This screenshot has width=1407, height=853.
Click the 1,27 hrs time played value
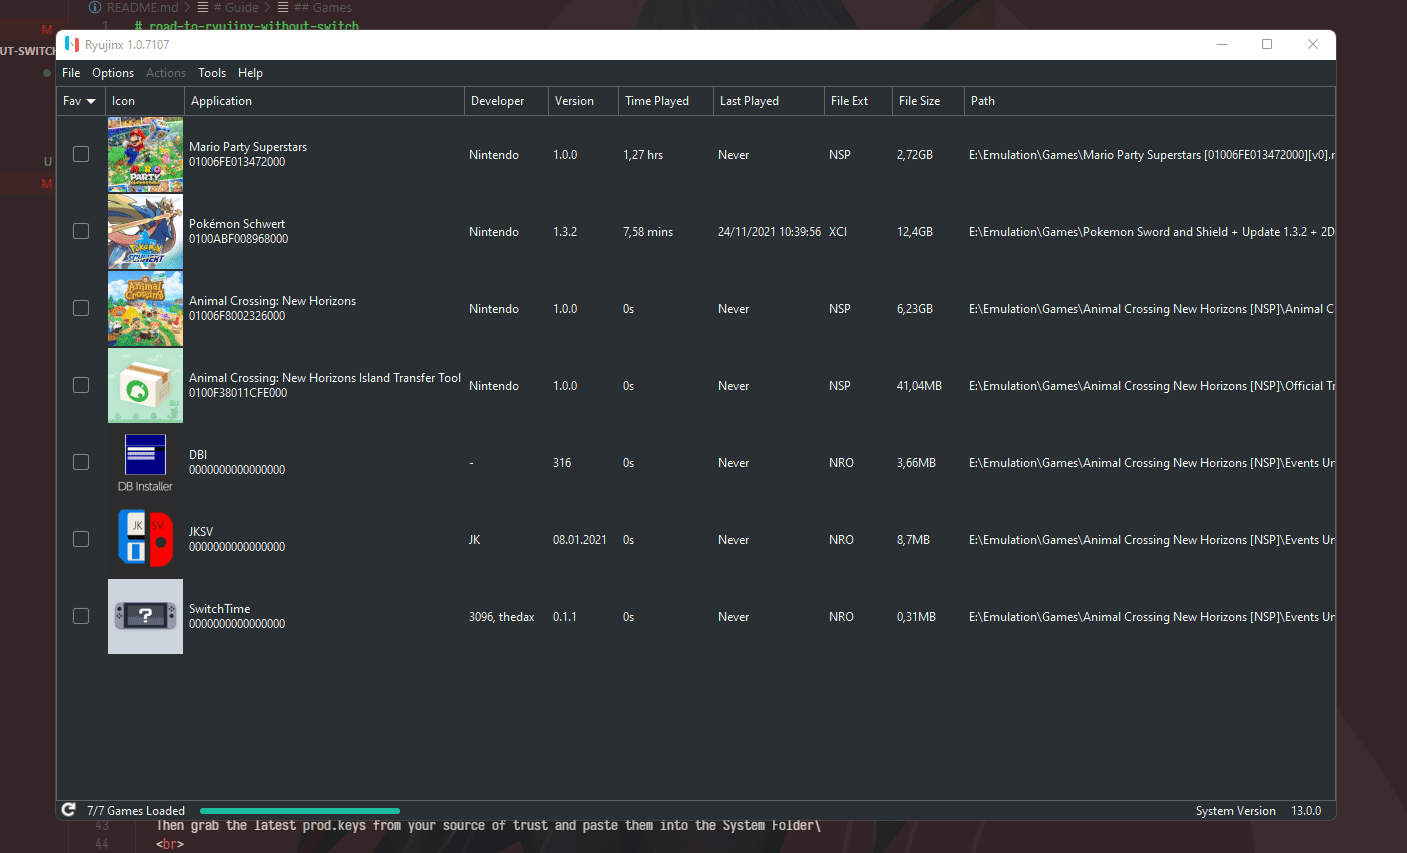pyautogui.click(x=643, y=155)
